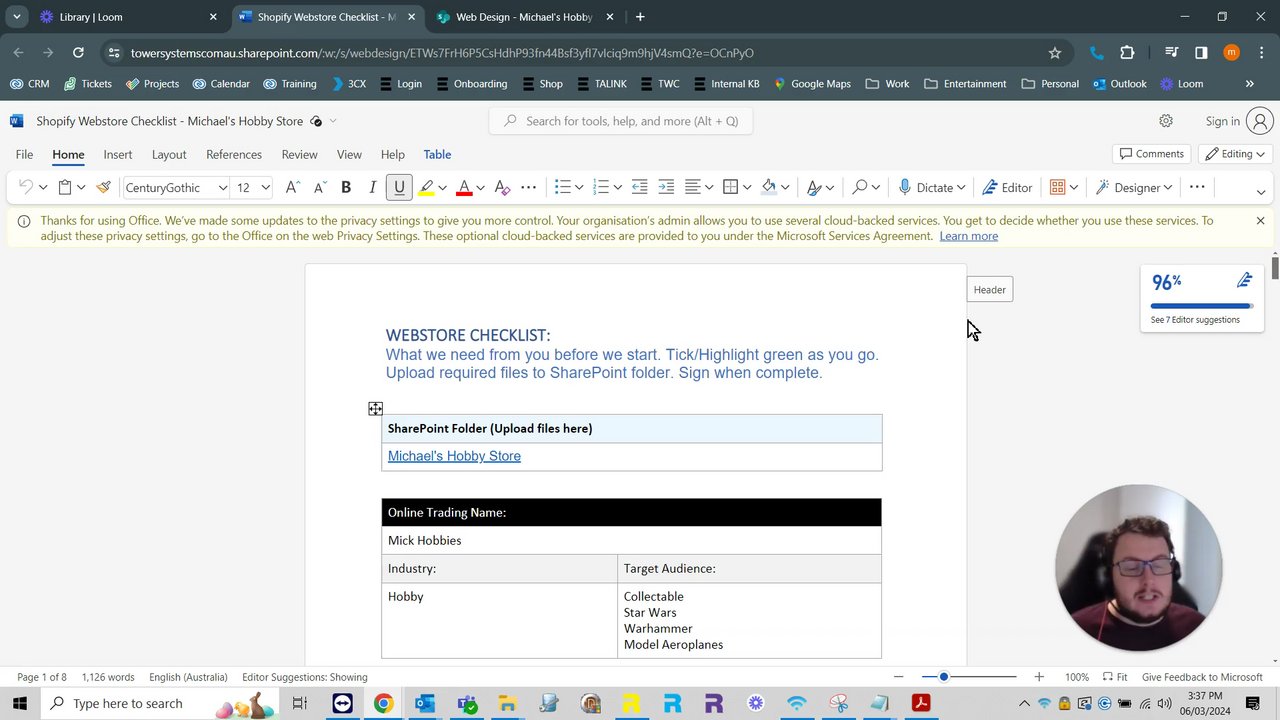1280x720 pixels.
Task: Open more font options ellipsis
Action: click(x=529, y=187)
